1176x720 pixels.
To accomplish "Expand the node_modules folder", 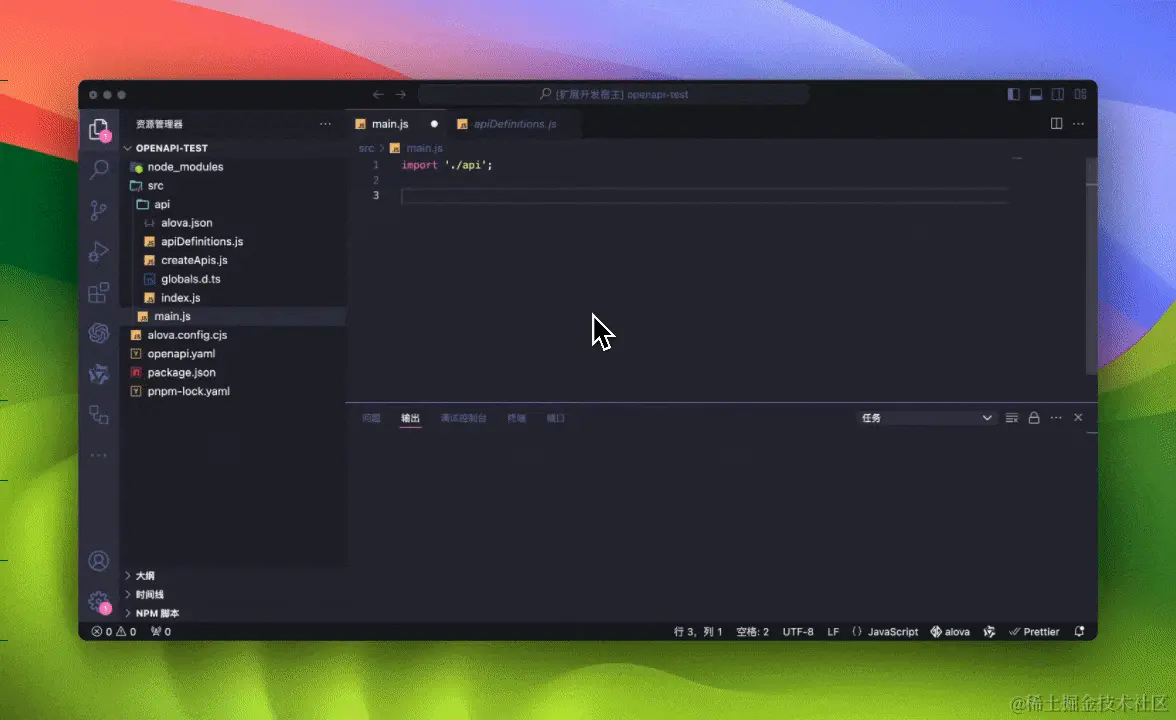I will 185,166.
